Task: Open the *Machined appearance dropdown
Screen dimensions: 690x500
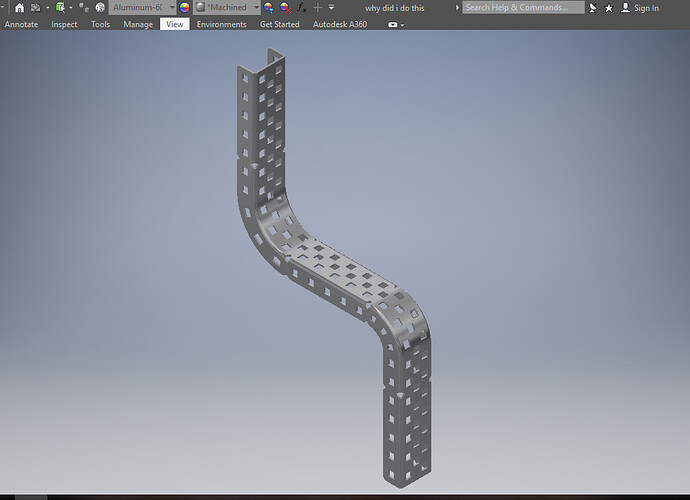Action: tap(227, 7)
